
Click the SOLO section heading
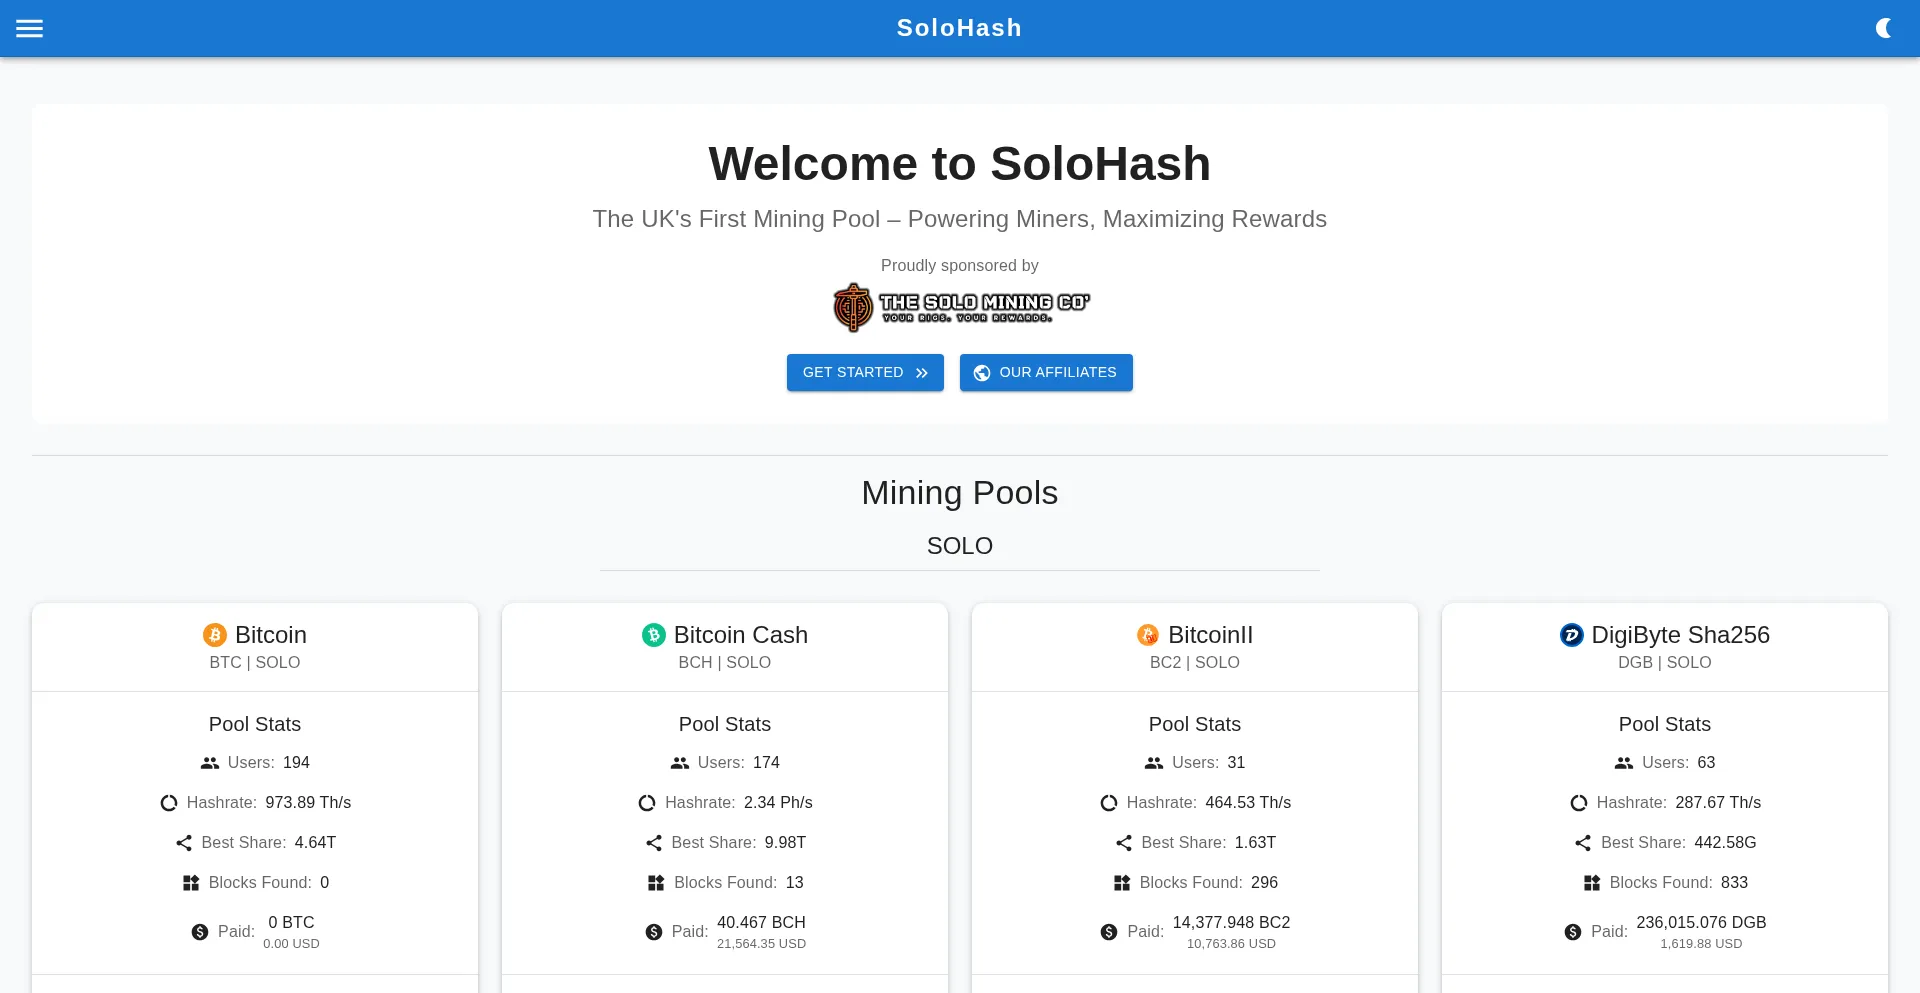[959, 546]
